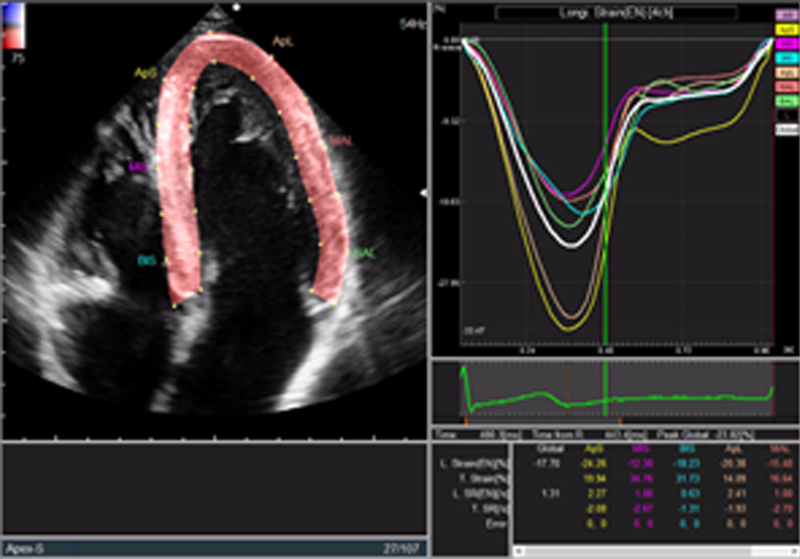Select the ApL segment label on the myocardium
This screenshot has width=800, height=559.
(282, 41)
